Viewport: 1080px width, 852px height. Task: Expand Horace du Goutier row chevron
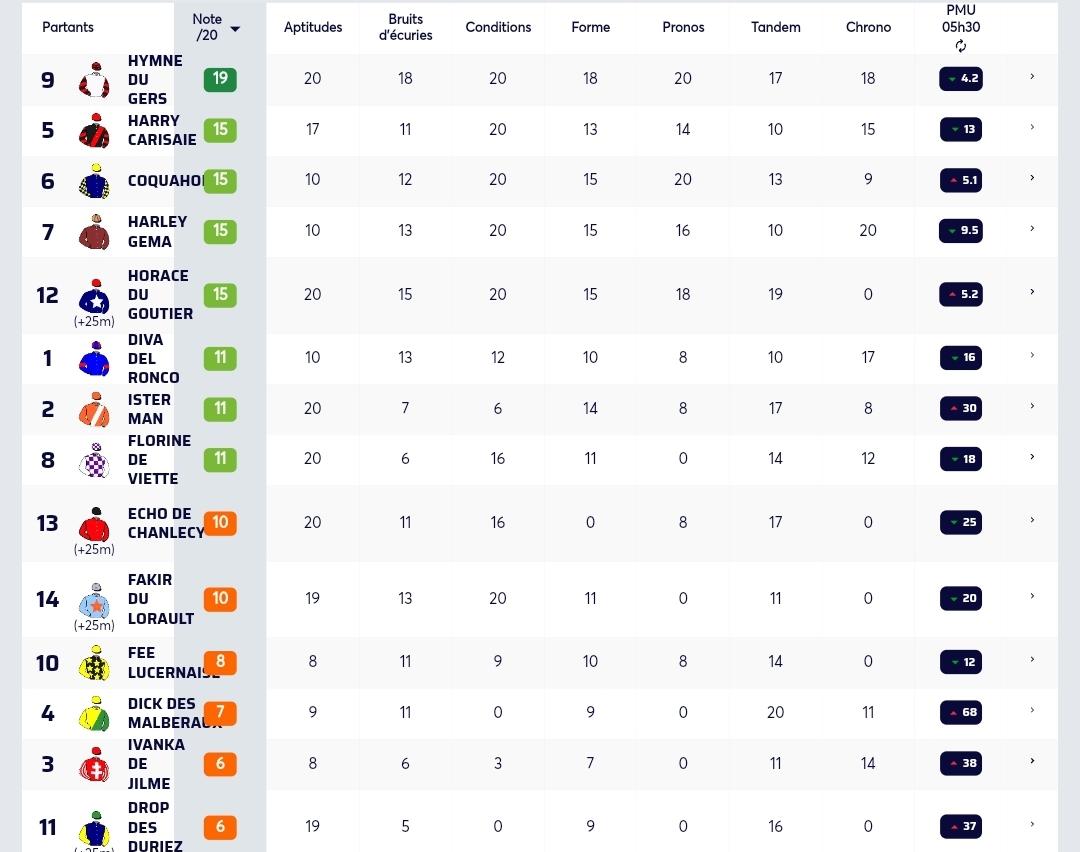pos(1032,292)
